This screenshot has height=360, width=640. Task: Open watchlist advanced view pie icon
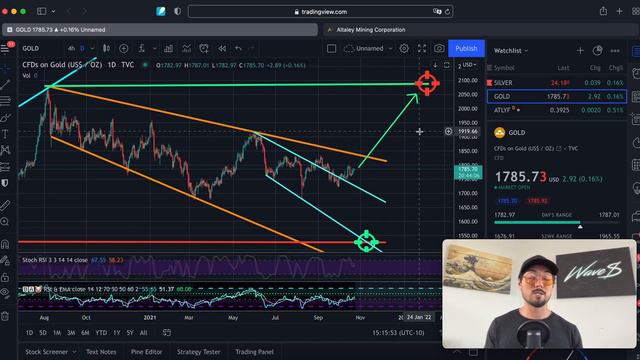(598, 51)
